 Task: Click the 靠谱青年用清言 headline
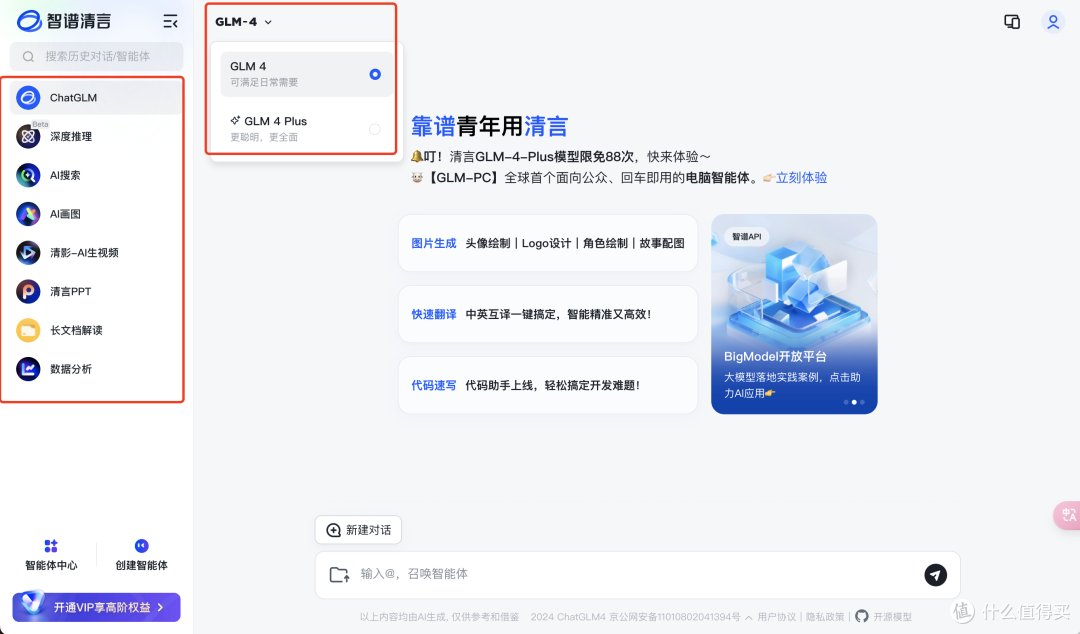click(489, 127)
